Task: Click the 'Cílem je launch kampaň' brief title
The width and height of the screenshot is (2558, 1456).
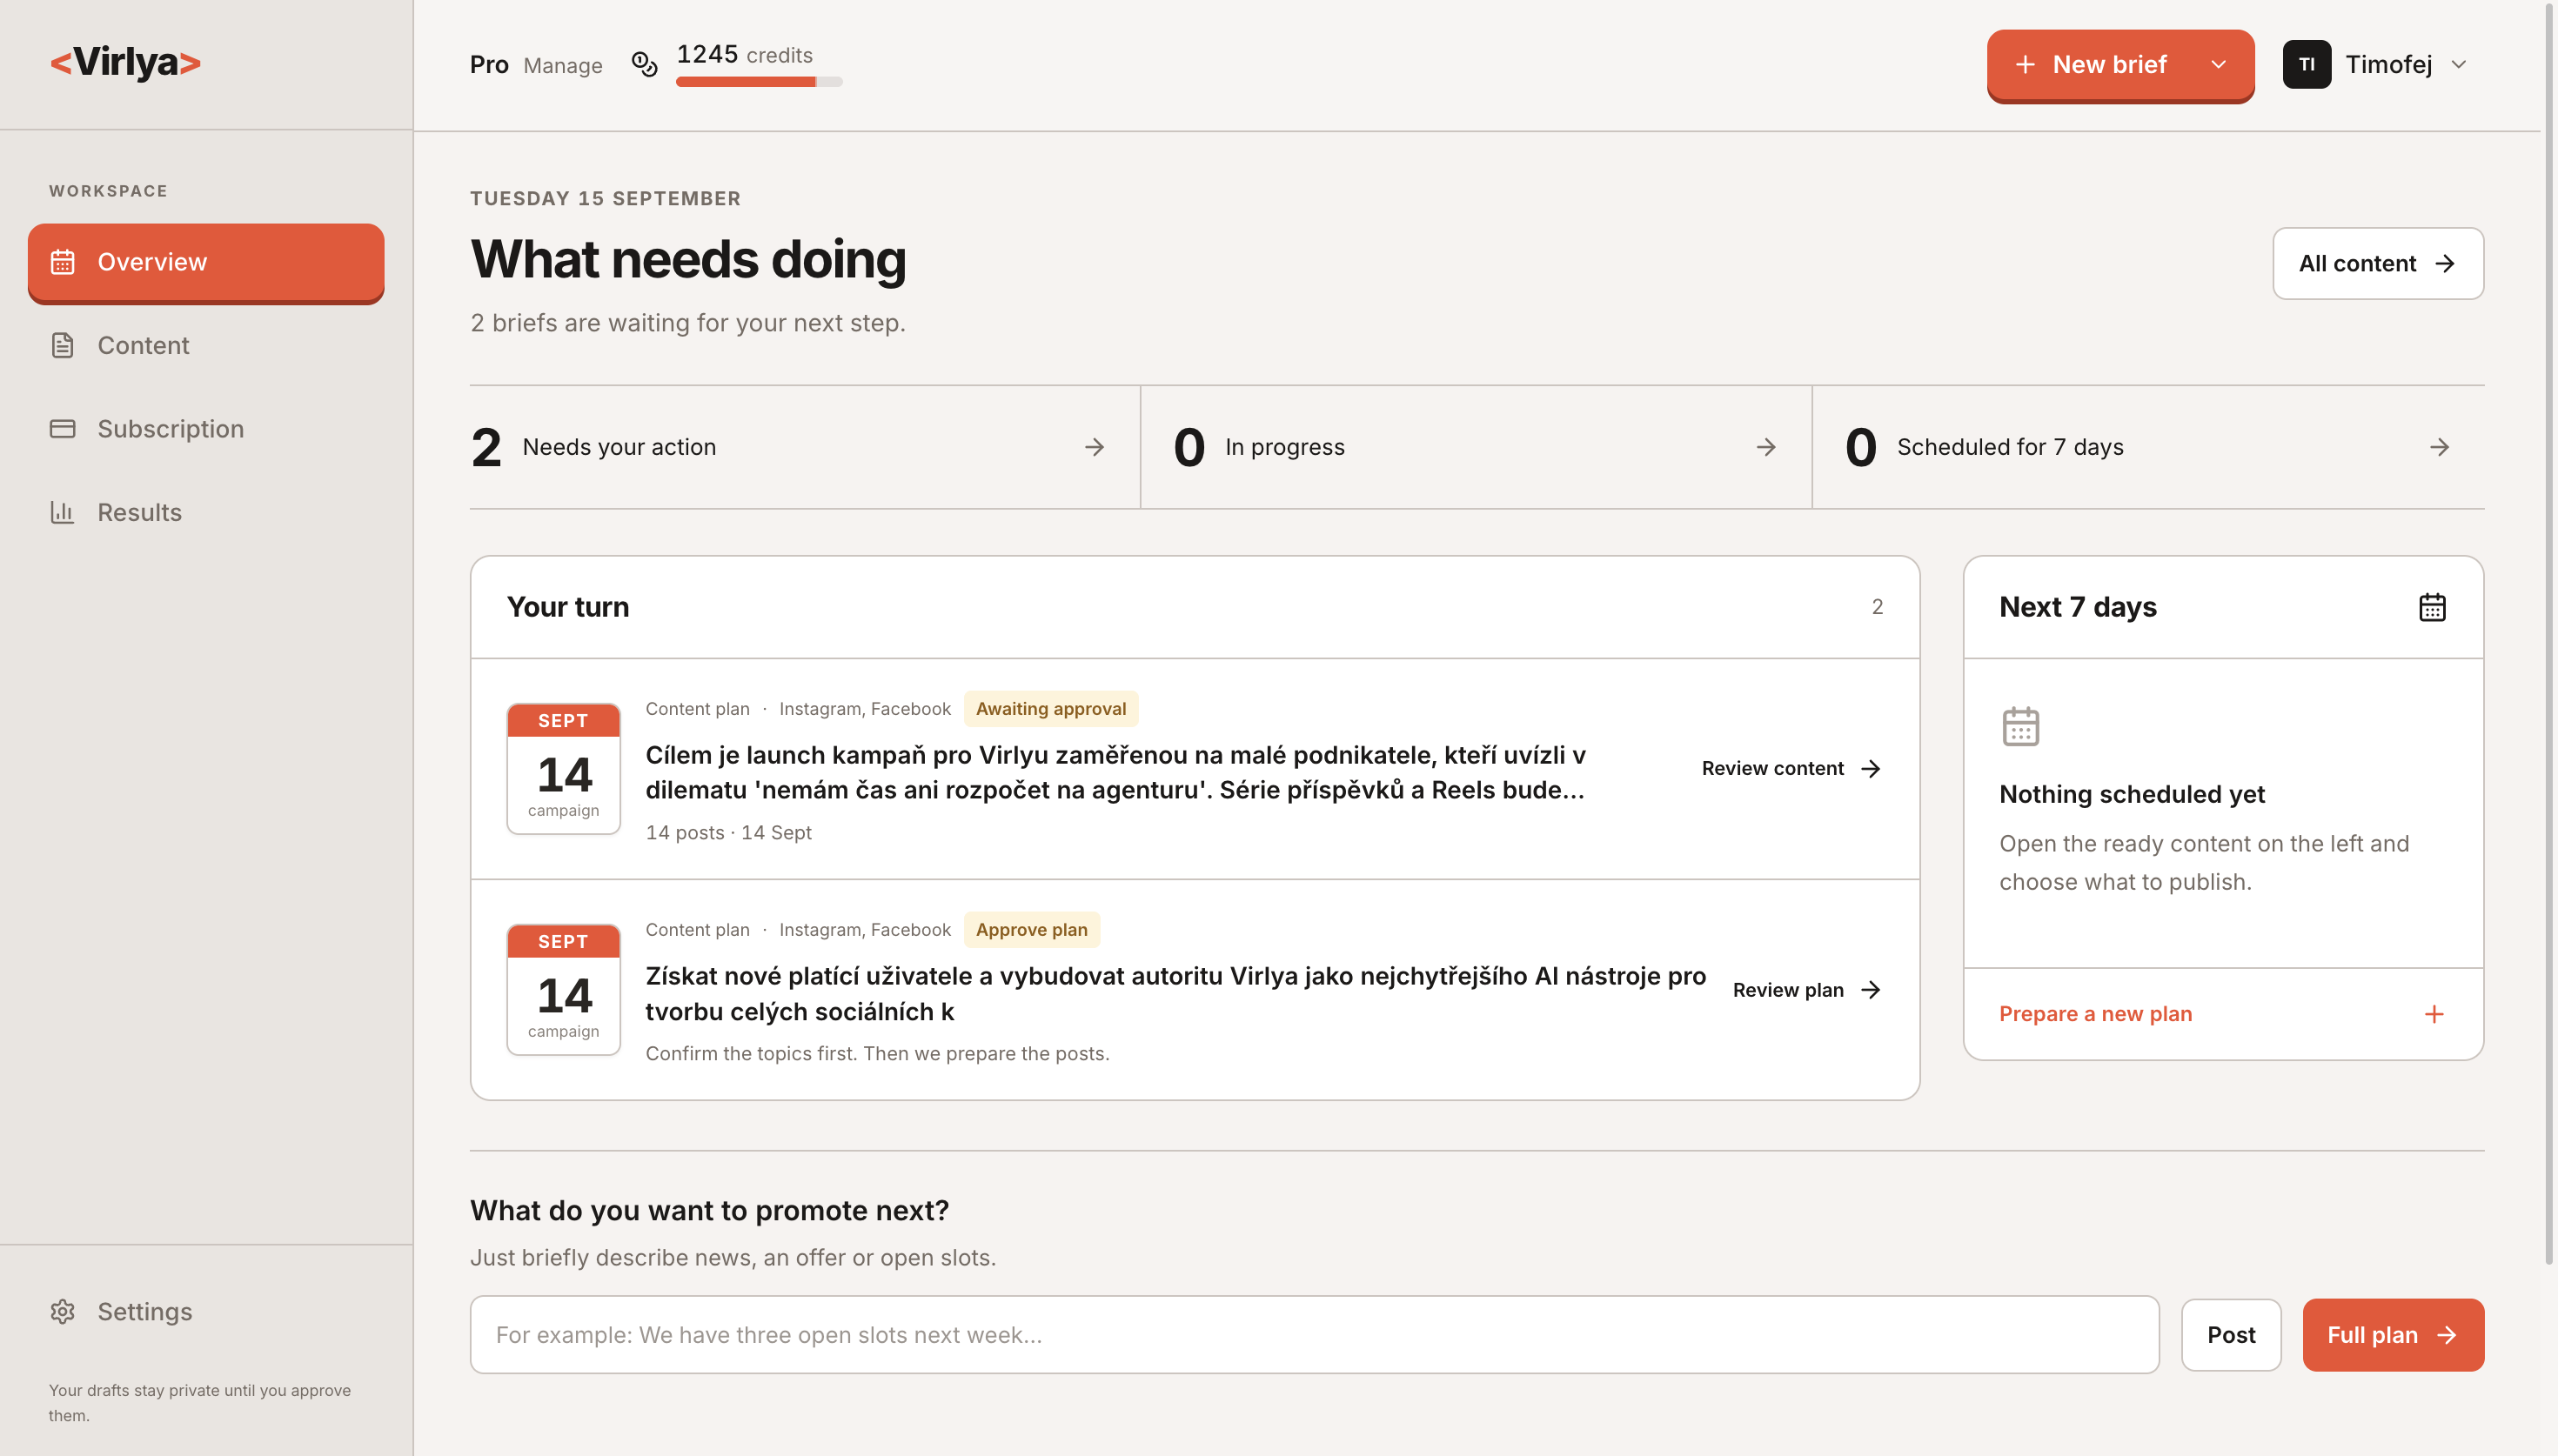Action: 1115,772
